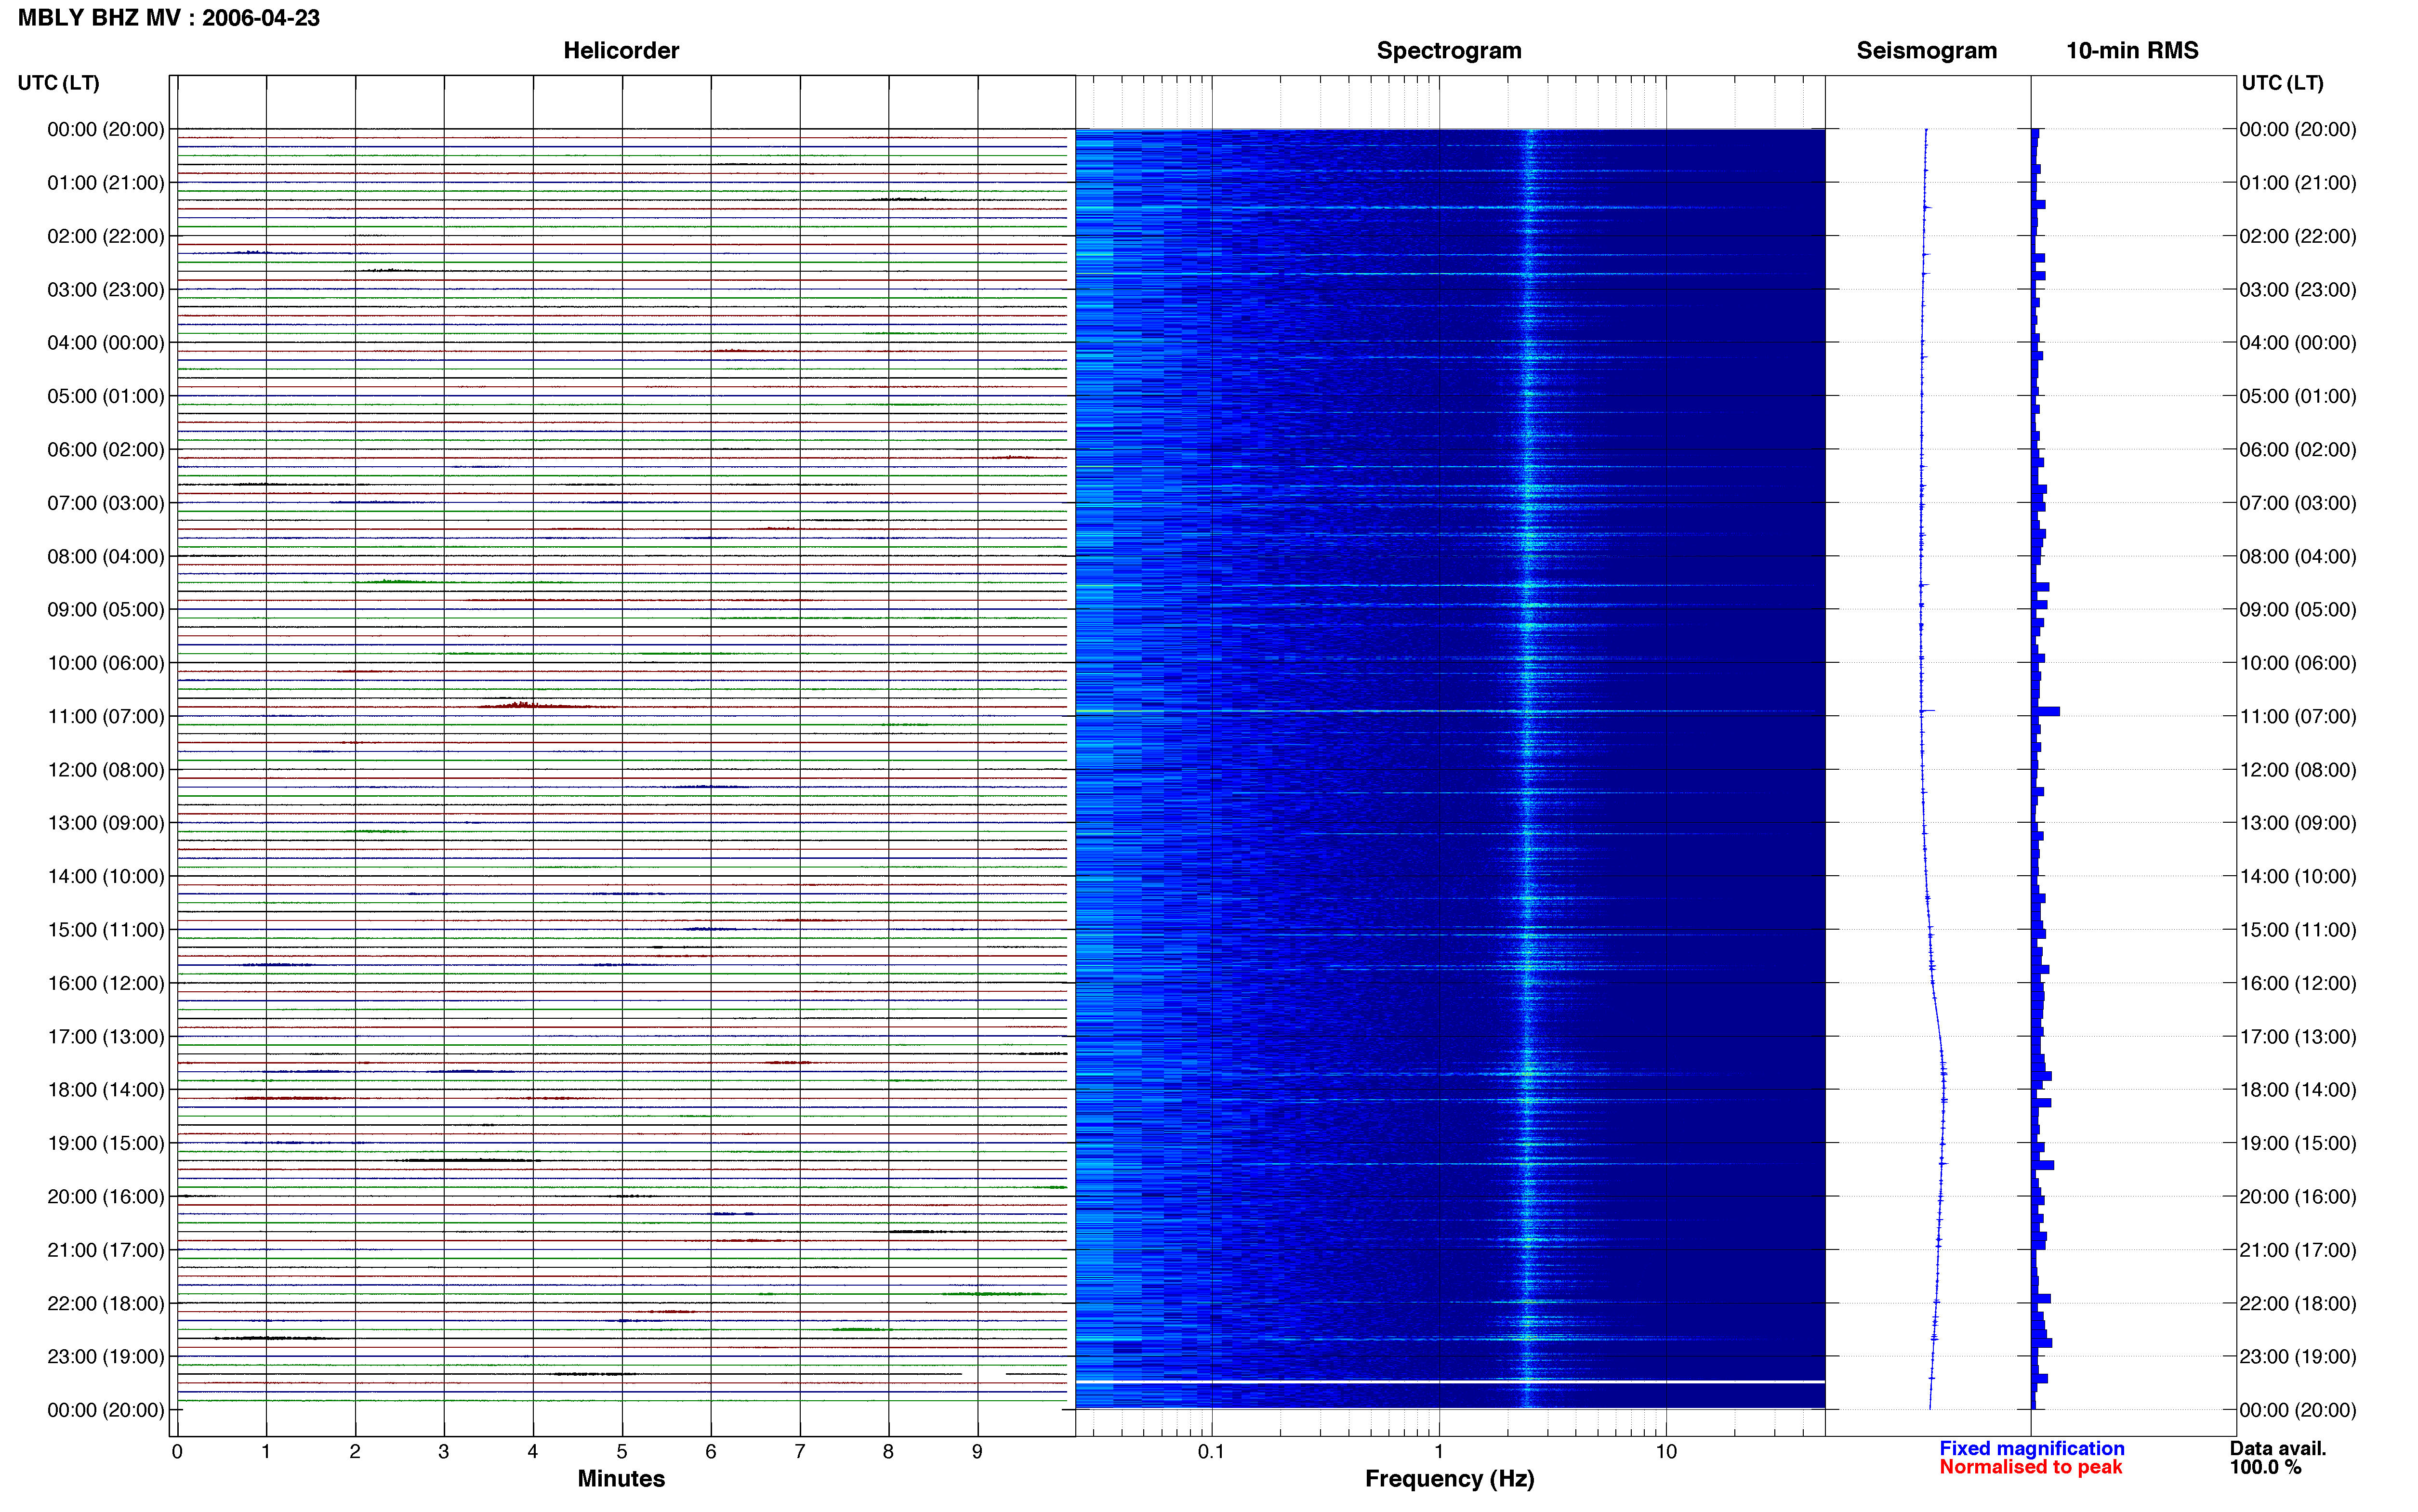2418x1512 pixels.
Task: Click frequency tick label 1
Action: coord(1439,1451)
